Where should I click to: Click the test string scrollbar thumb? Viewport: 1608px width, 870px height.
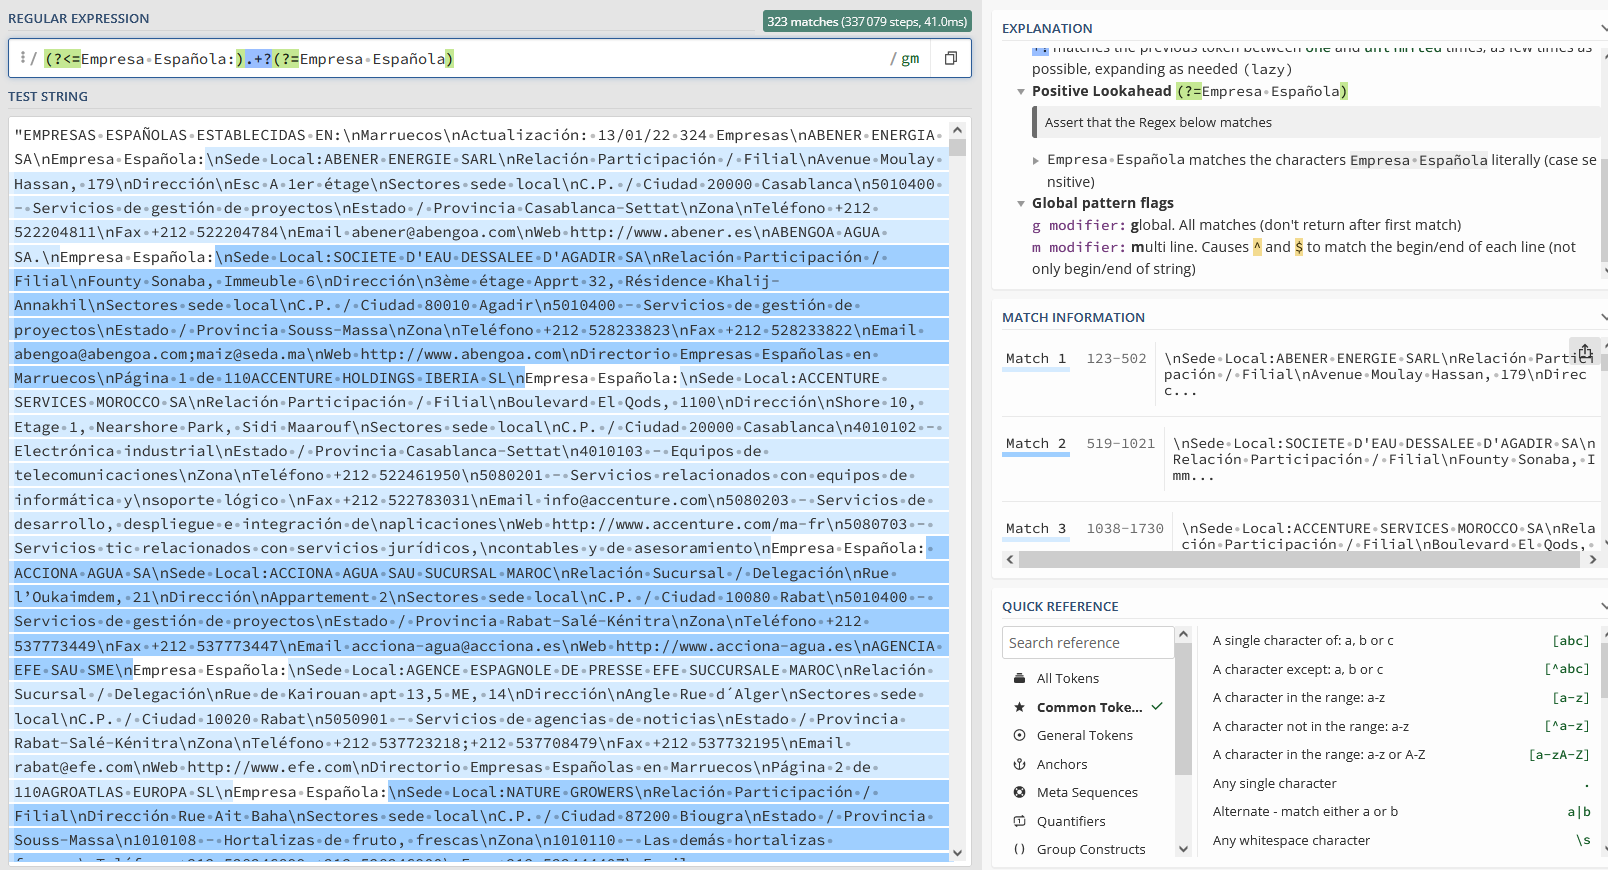tap(957, 147)
